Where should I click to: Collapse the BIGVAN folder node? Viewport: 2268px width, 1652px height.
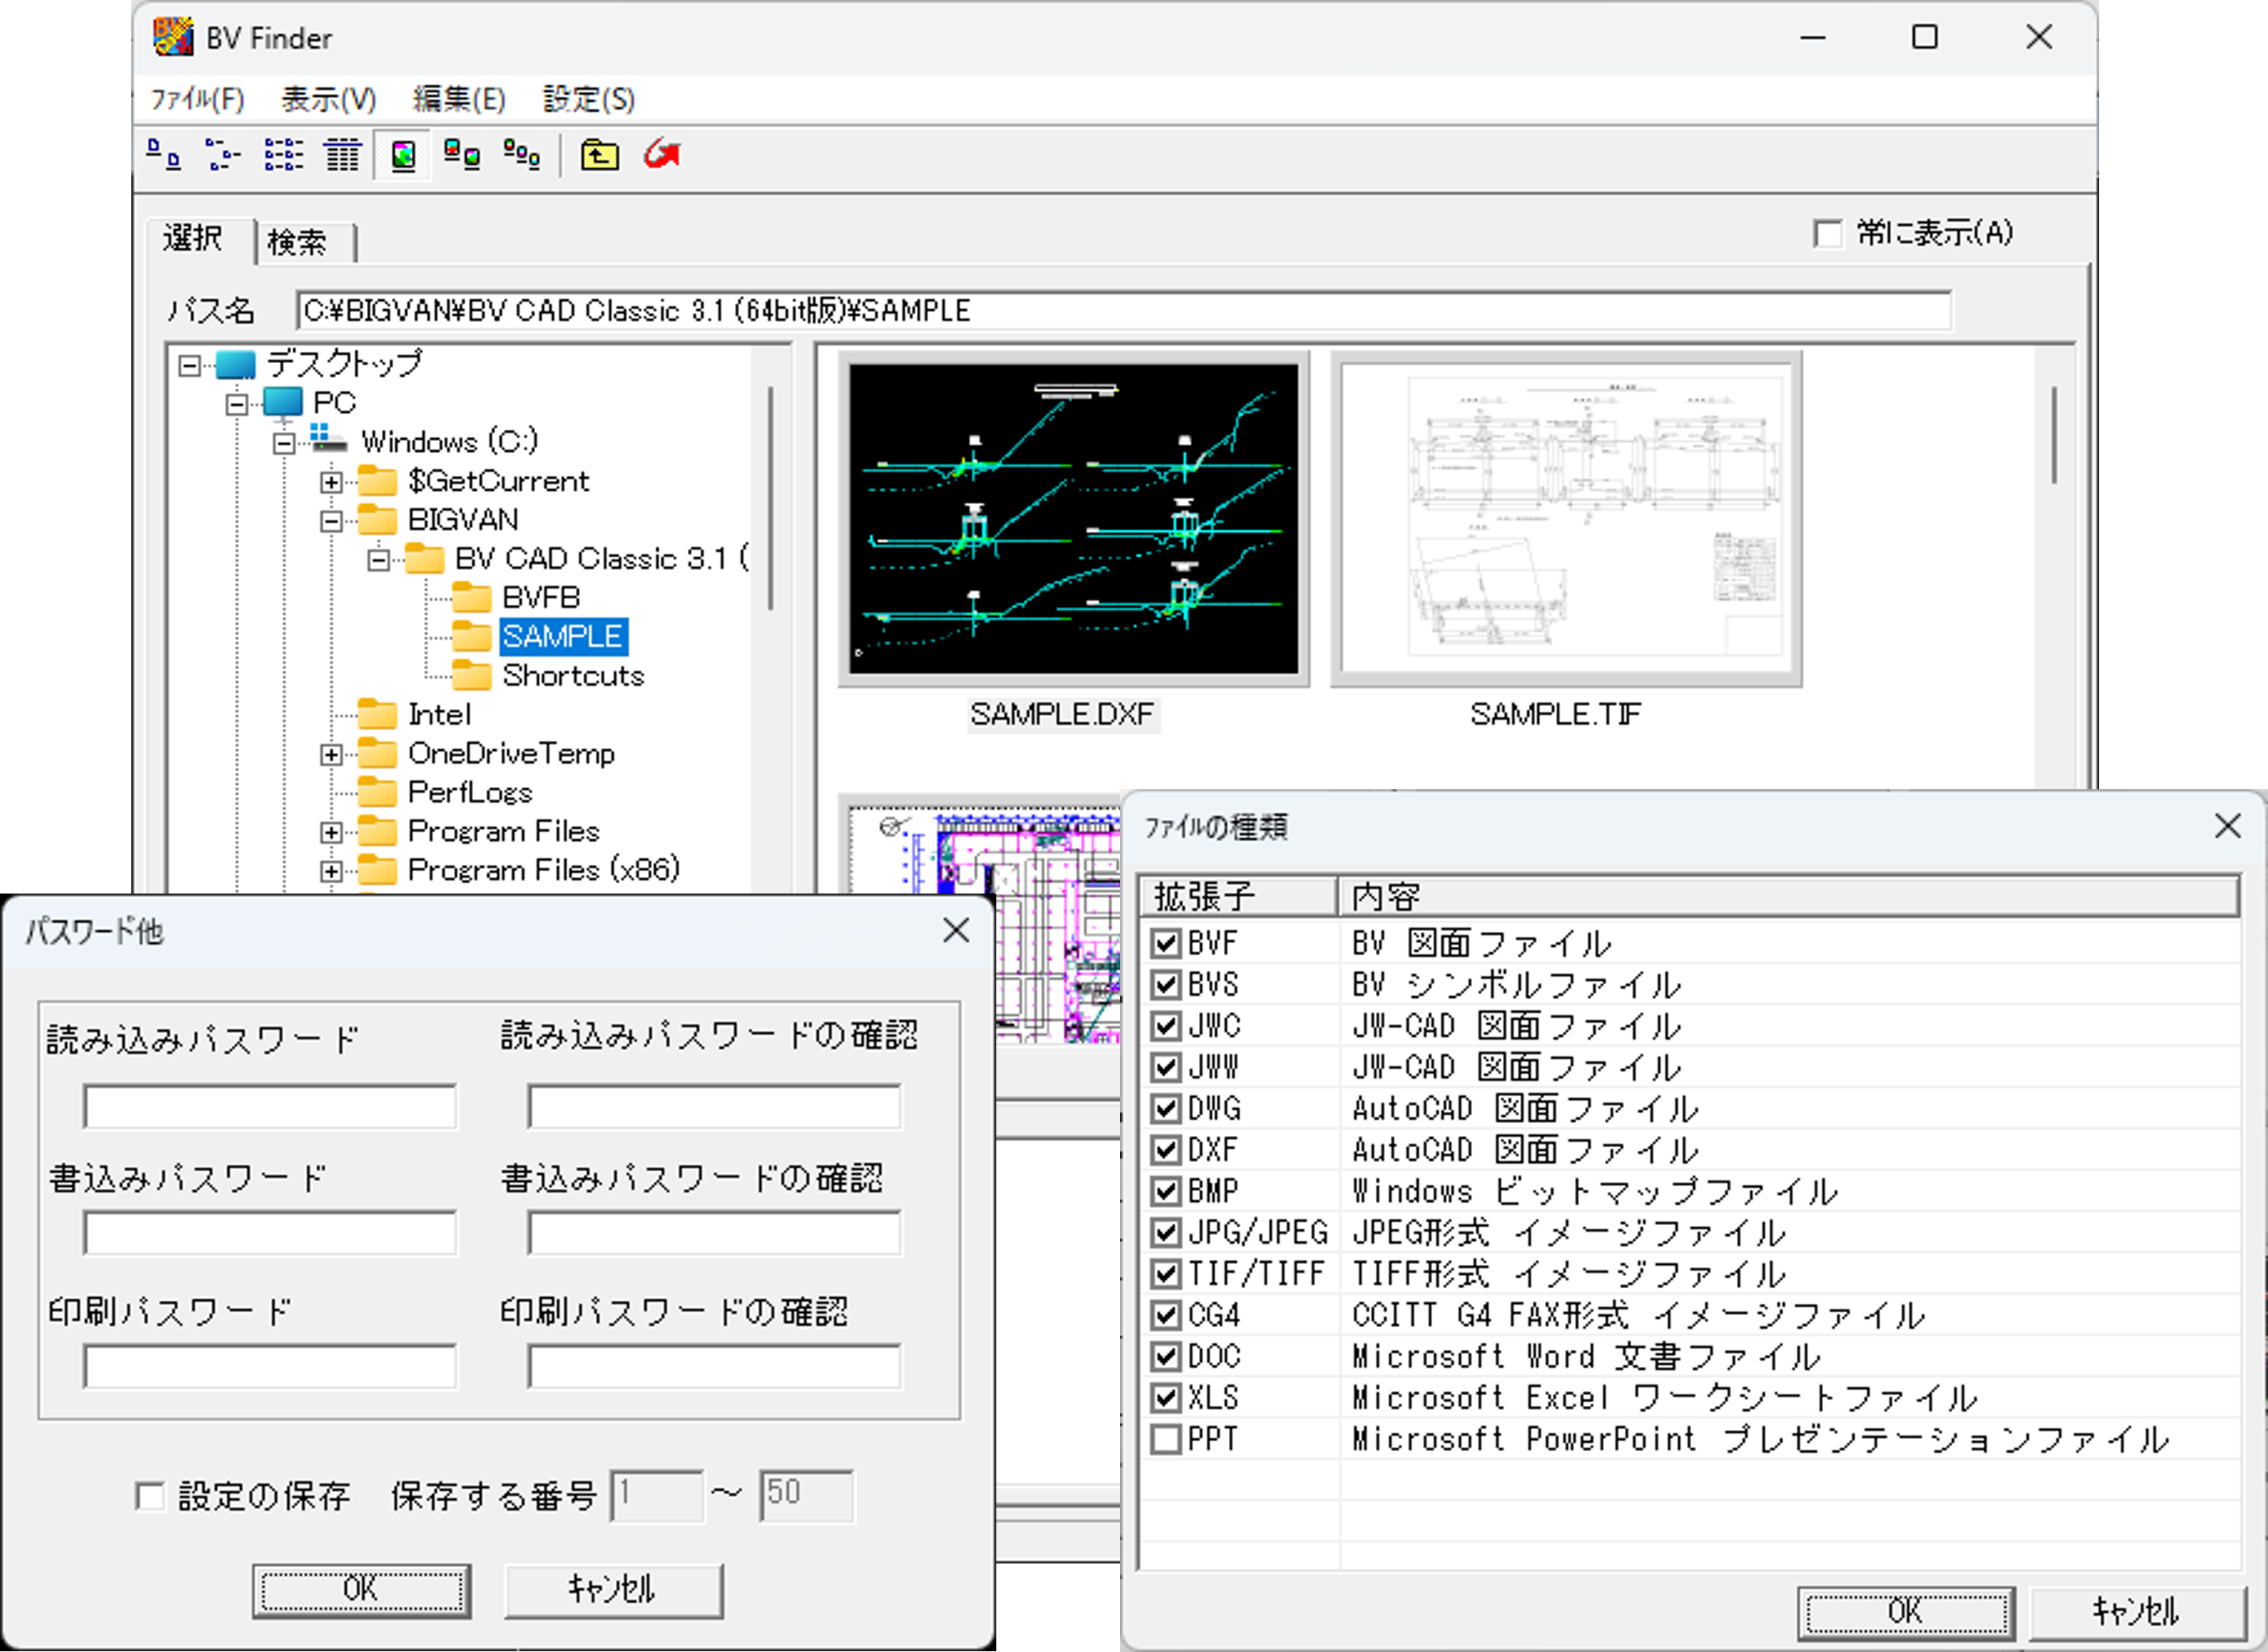pos(331,521)
